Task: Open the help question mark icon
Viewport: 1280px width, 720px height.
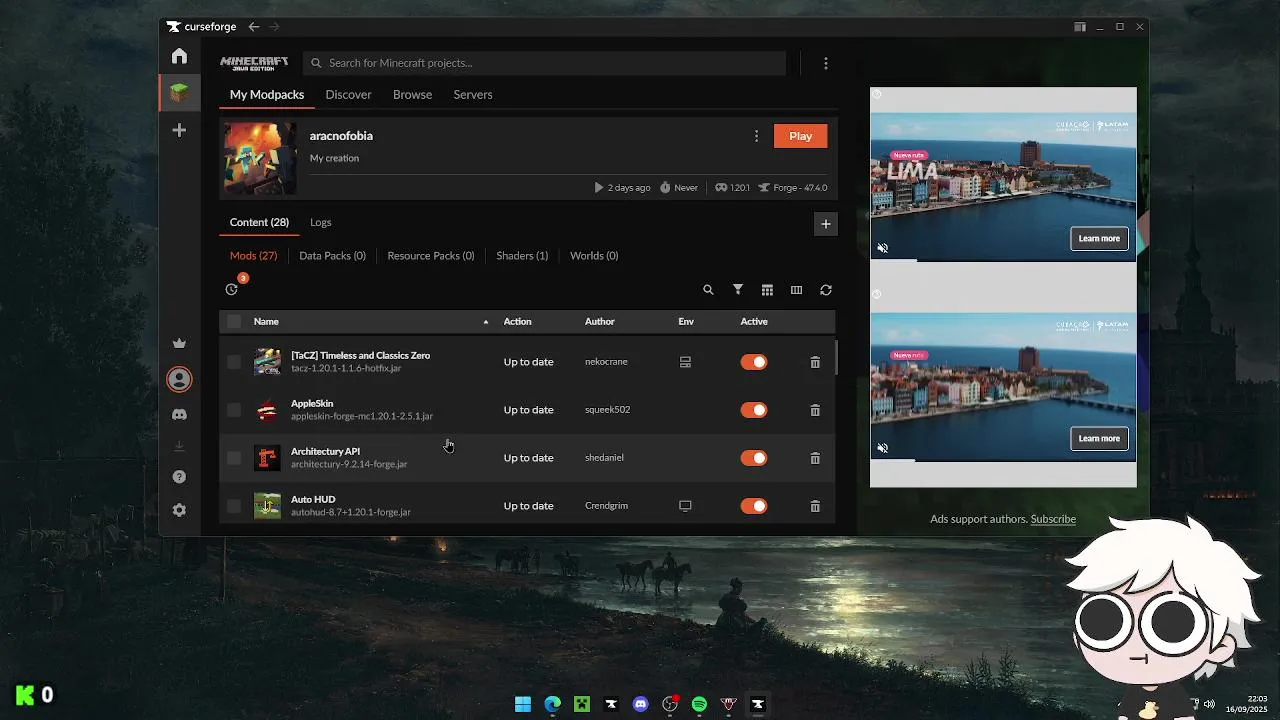Action: point(179,477)
